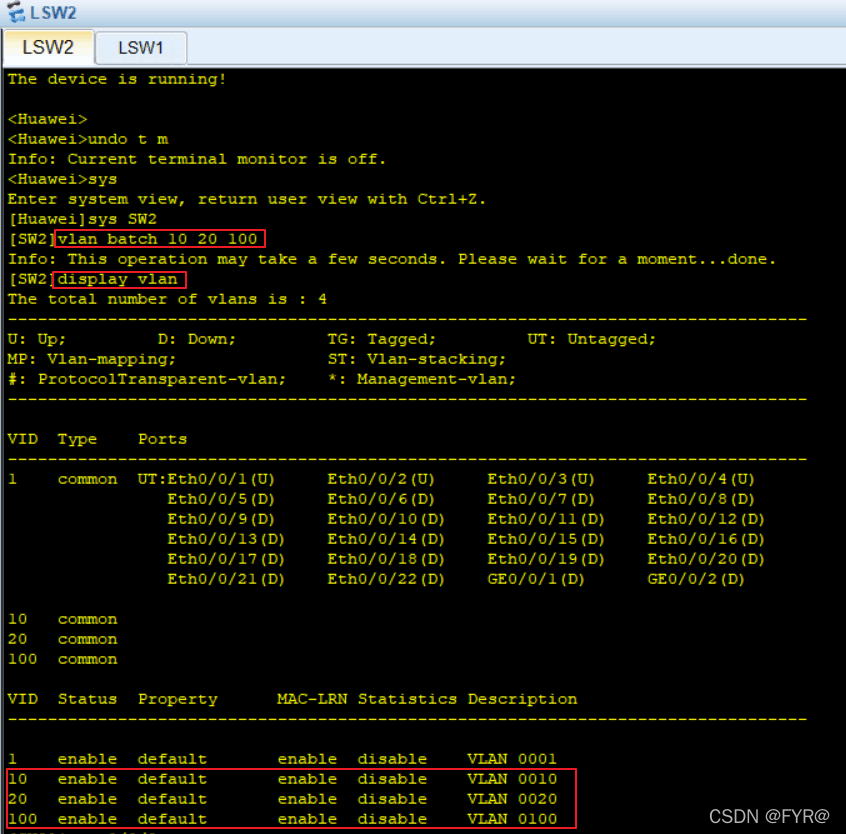Viewport: 846px width, 834px height.
Task: Click the 'Eth0/0/4(U)' port entry
Action: click(701, 479)
